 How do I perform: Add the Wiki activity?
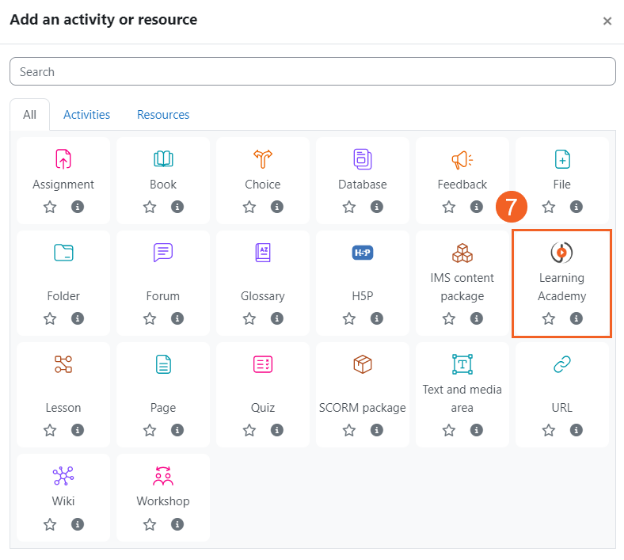pos(63,476)
